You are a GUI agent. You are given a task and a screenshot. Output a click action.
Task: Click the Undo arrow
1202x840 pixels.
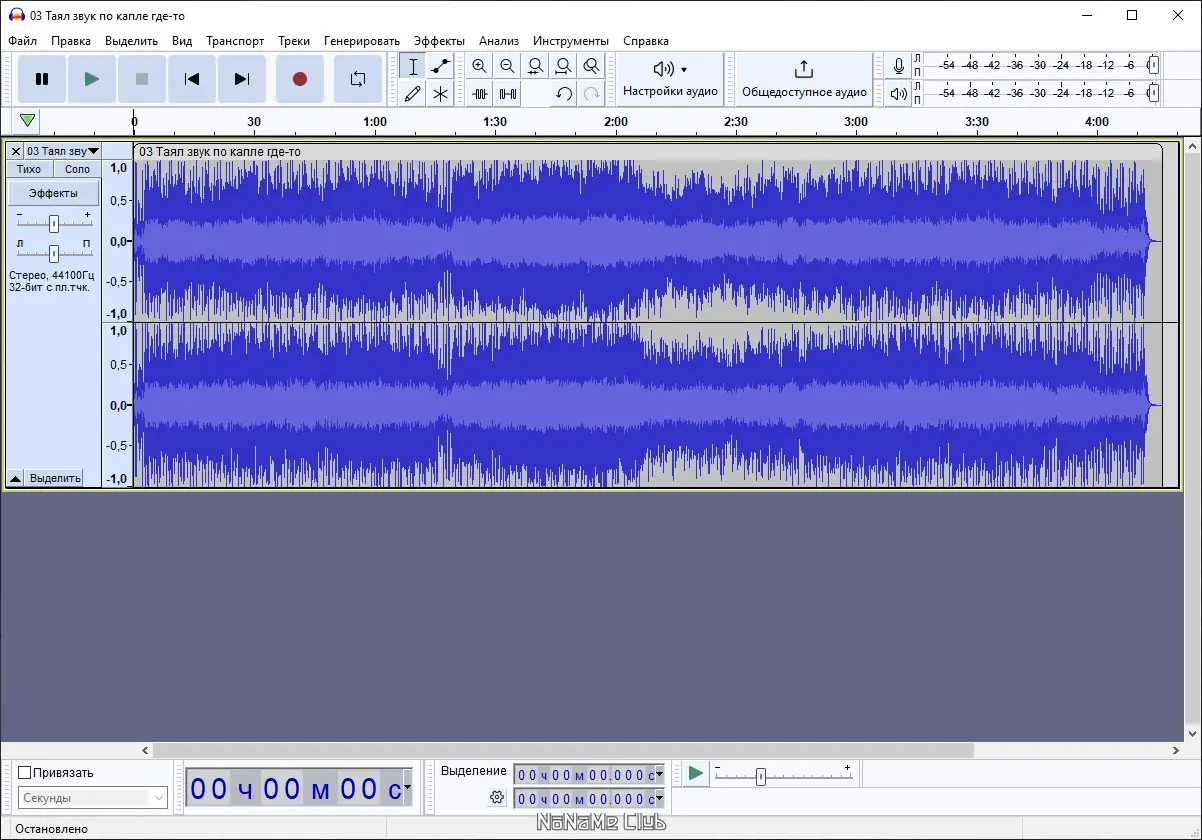click(564, 94)
